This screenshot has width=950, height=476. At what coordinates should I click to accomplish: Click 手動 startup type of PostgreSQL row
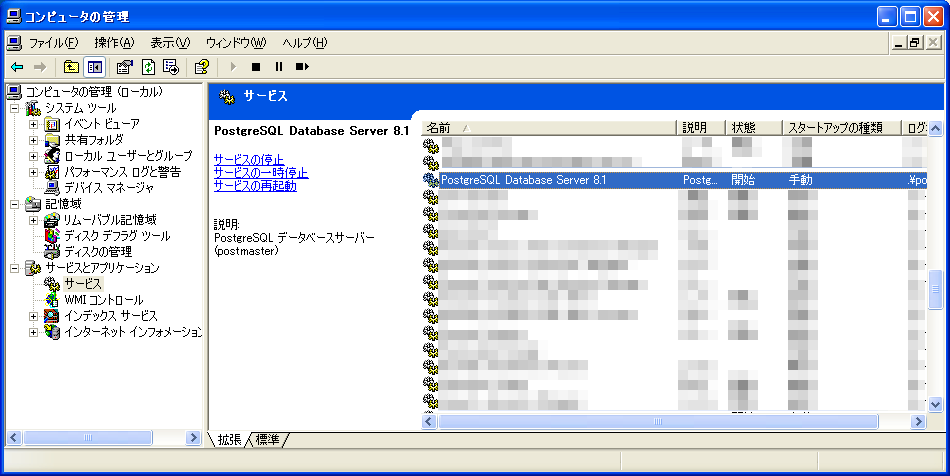(800, 180)
